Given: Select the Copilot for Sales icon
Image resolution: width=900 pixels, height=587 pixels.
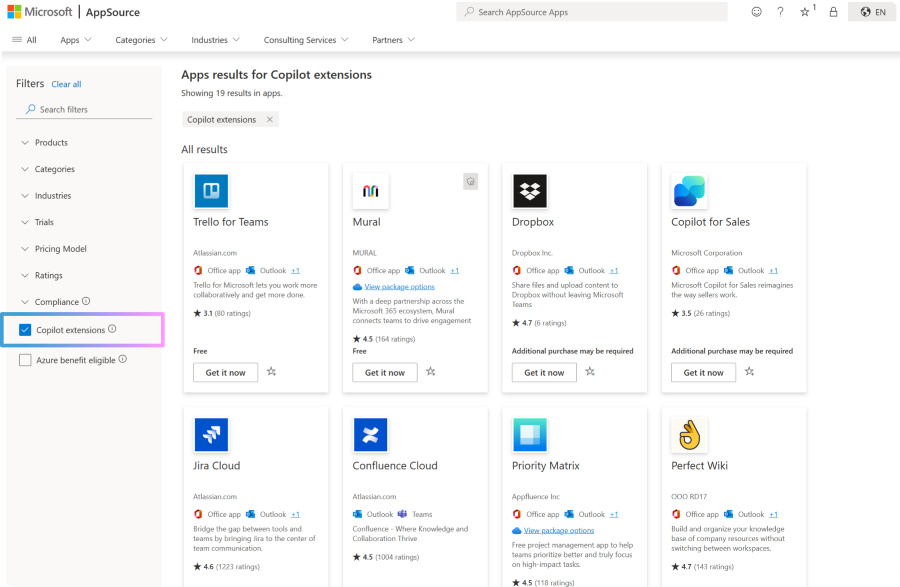Looking at the screenshot, I should coord(690,190).
